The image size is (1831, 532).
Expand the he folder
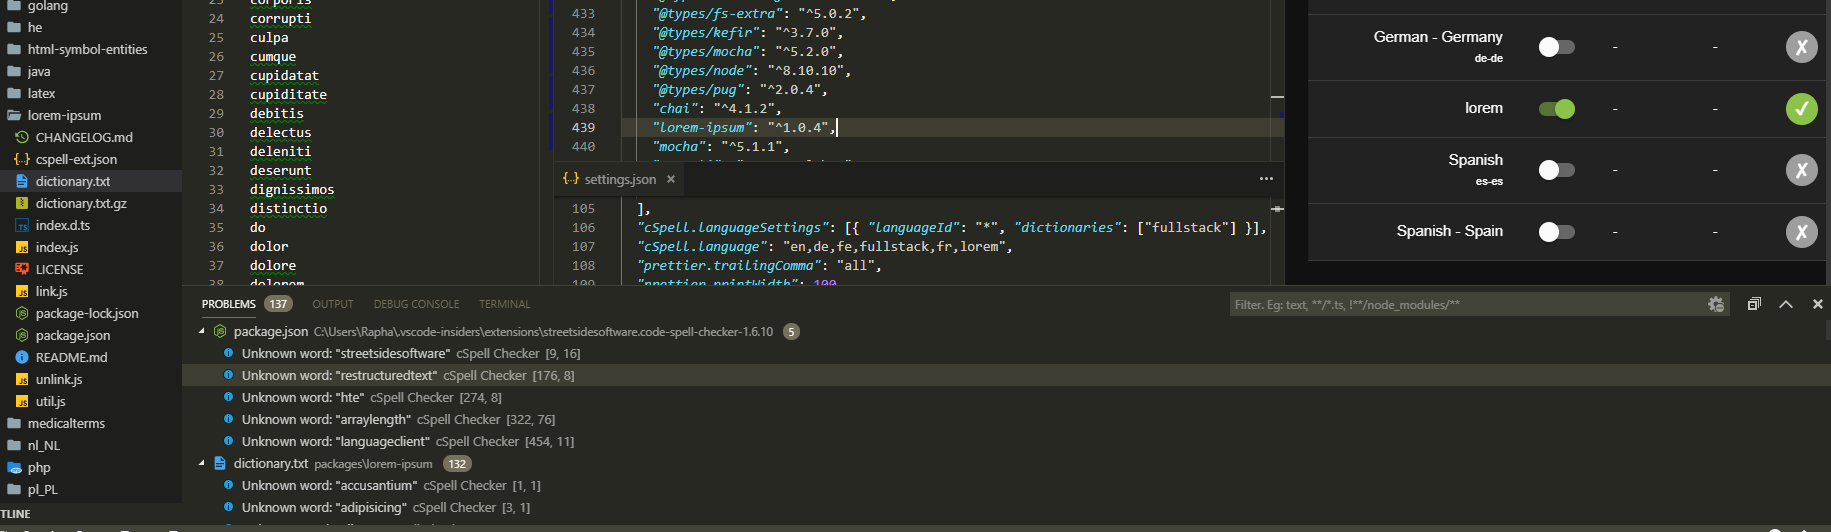point(34,27)
